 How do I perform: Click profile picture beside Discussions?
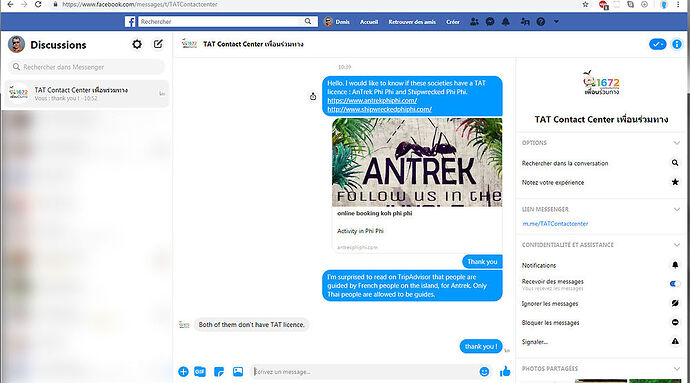pos(16,44)
